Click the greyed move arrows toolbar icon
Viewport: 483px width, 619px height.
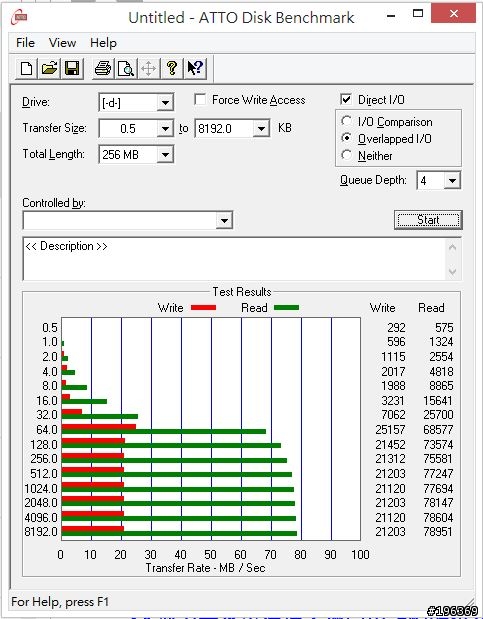pos(149,69)
